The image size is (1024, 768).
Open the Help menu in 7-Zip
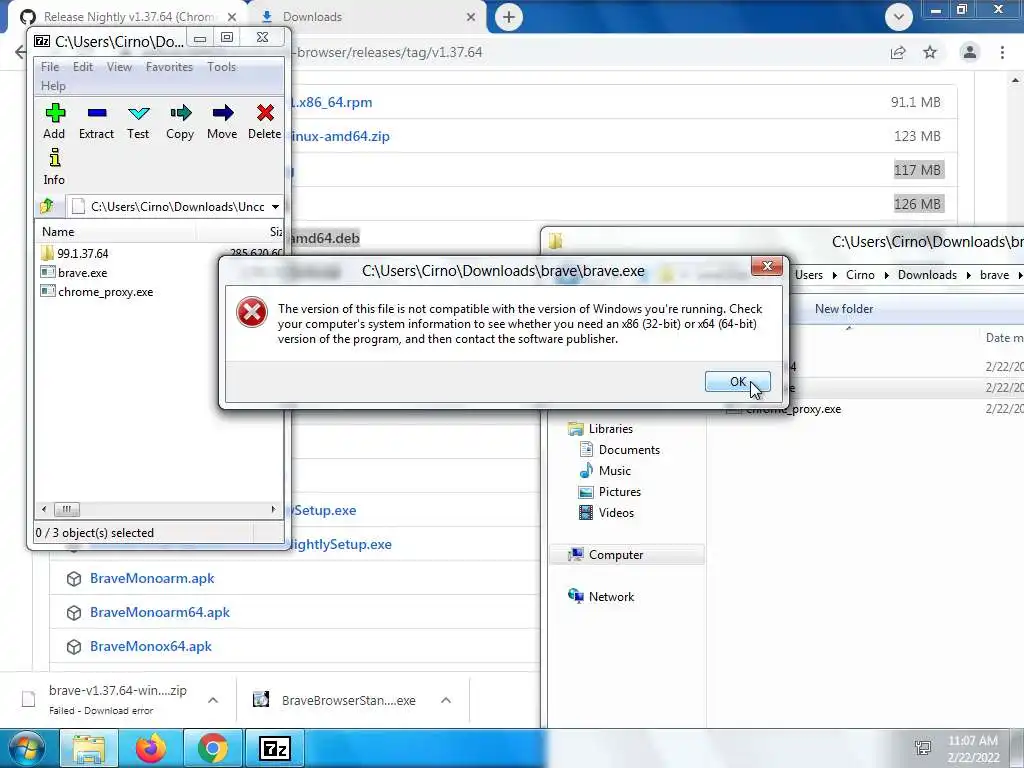tap(54, 86)
